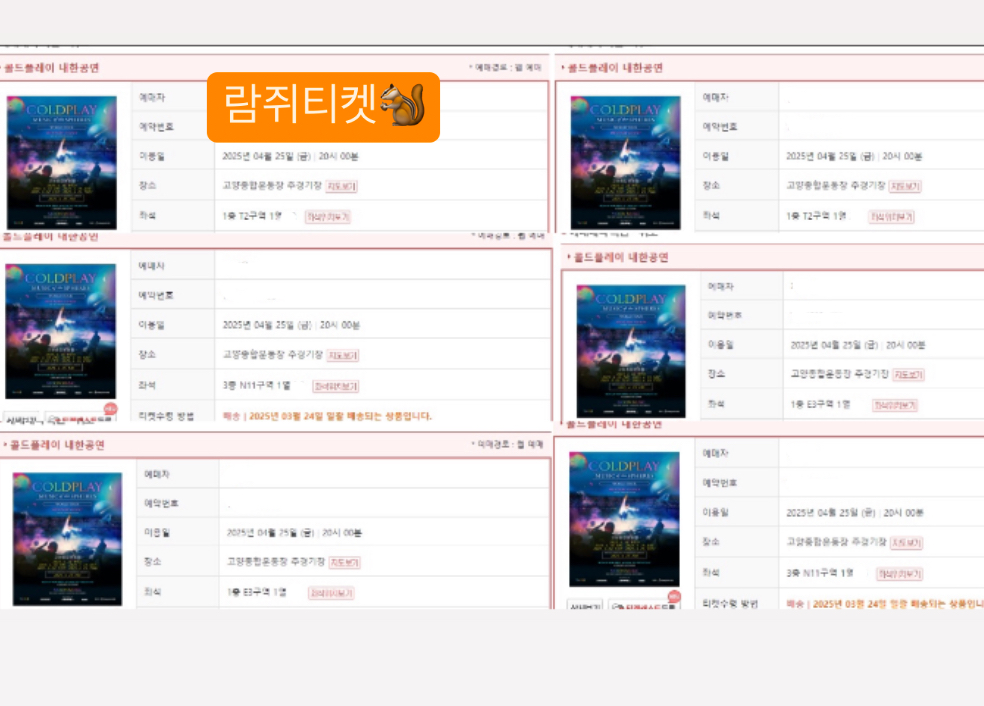This screenshot has width=984, height=706.
Task: Open 좌석위치보기 next to right-column 3층 N11구역 1열
Action: coord(900,574)
